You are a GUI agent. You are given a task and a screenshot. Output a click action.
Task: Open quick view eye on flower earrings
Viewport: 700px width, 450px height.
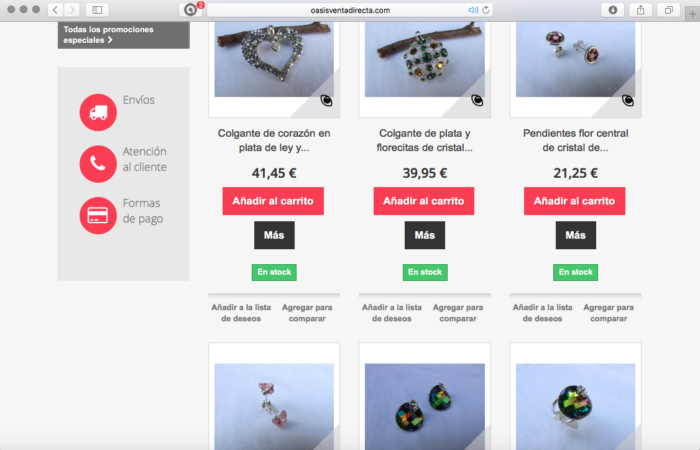click(628, 101)
